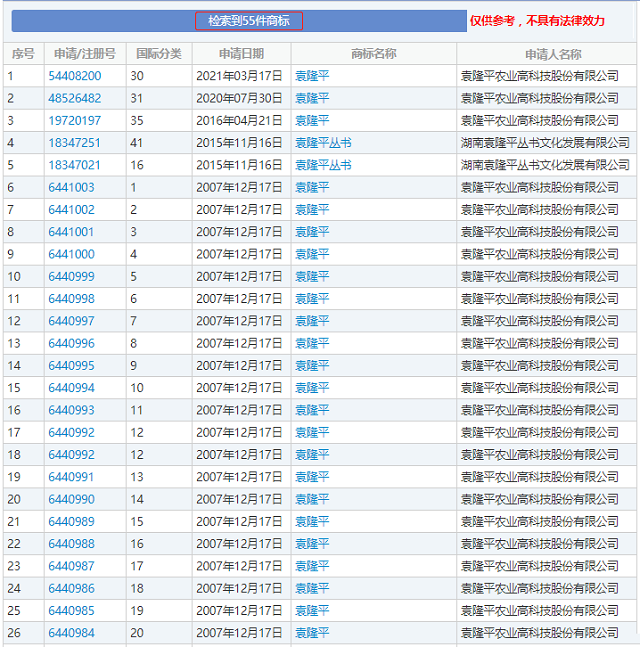Open registration number 18347021
Viewport: 640px width, 647px height.
tap(74, 165)
